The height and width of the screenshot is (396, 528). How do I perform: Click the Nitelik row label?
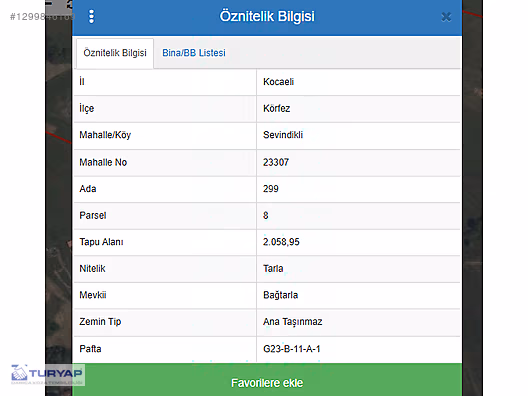click(x=92, y=268)
